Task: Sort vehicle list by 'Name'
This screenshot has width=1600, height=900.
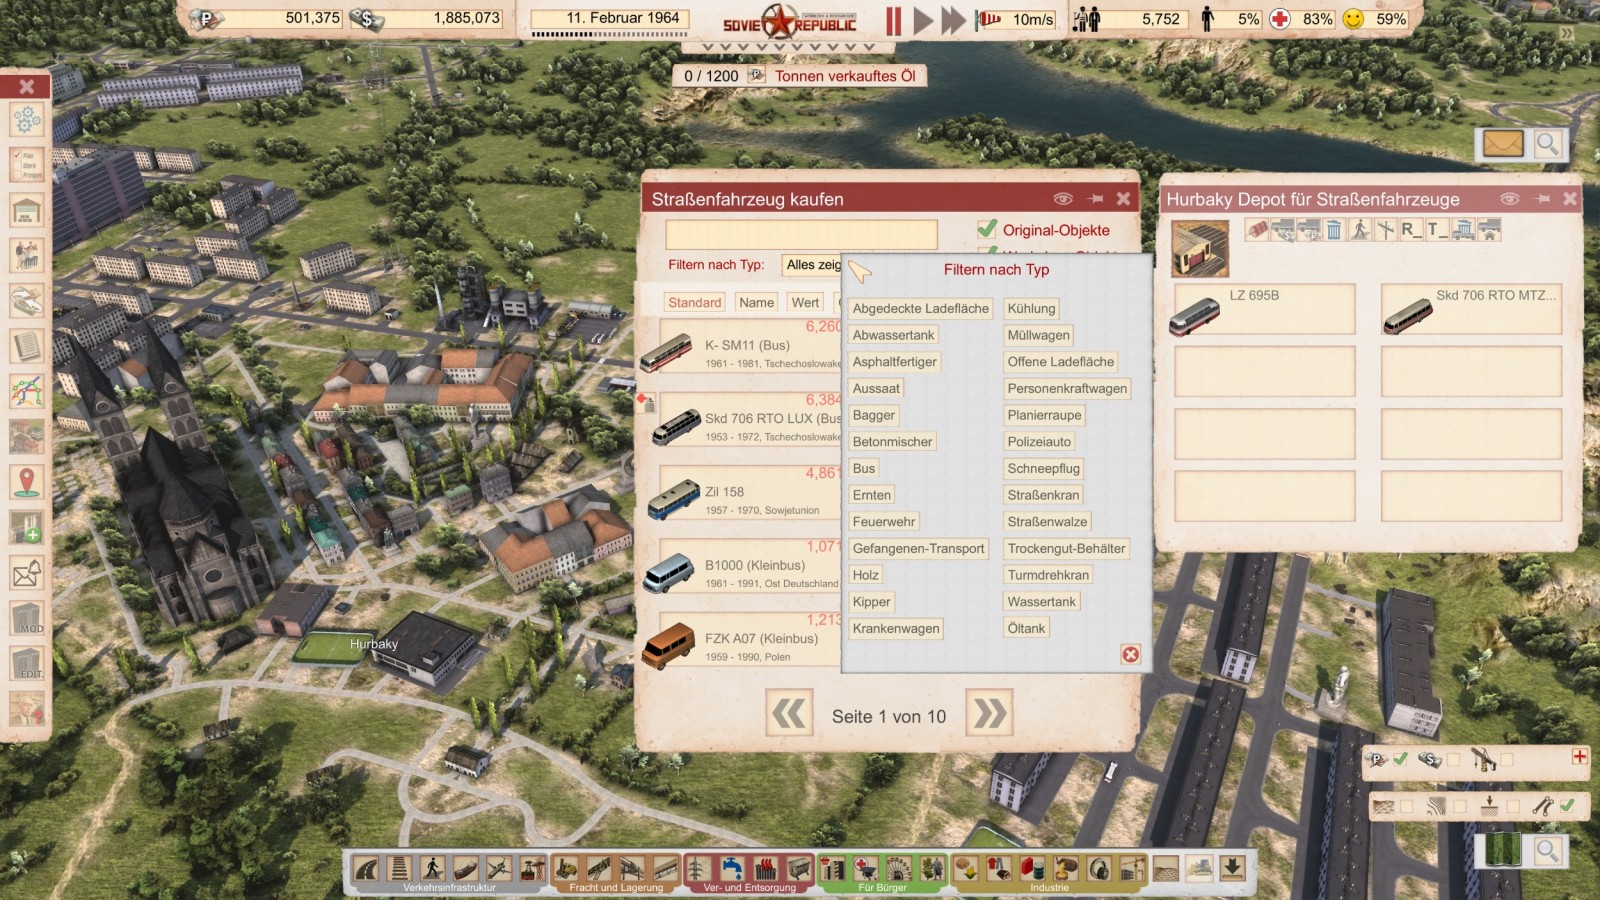Action: pyautogui.click(x=756, y=303)
